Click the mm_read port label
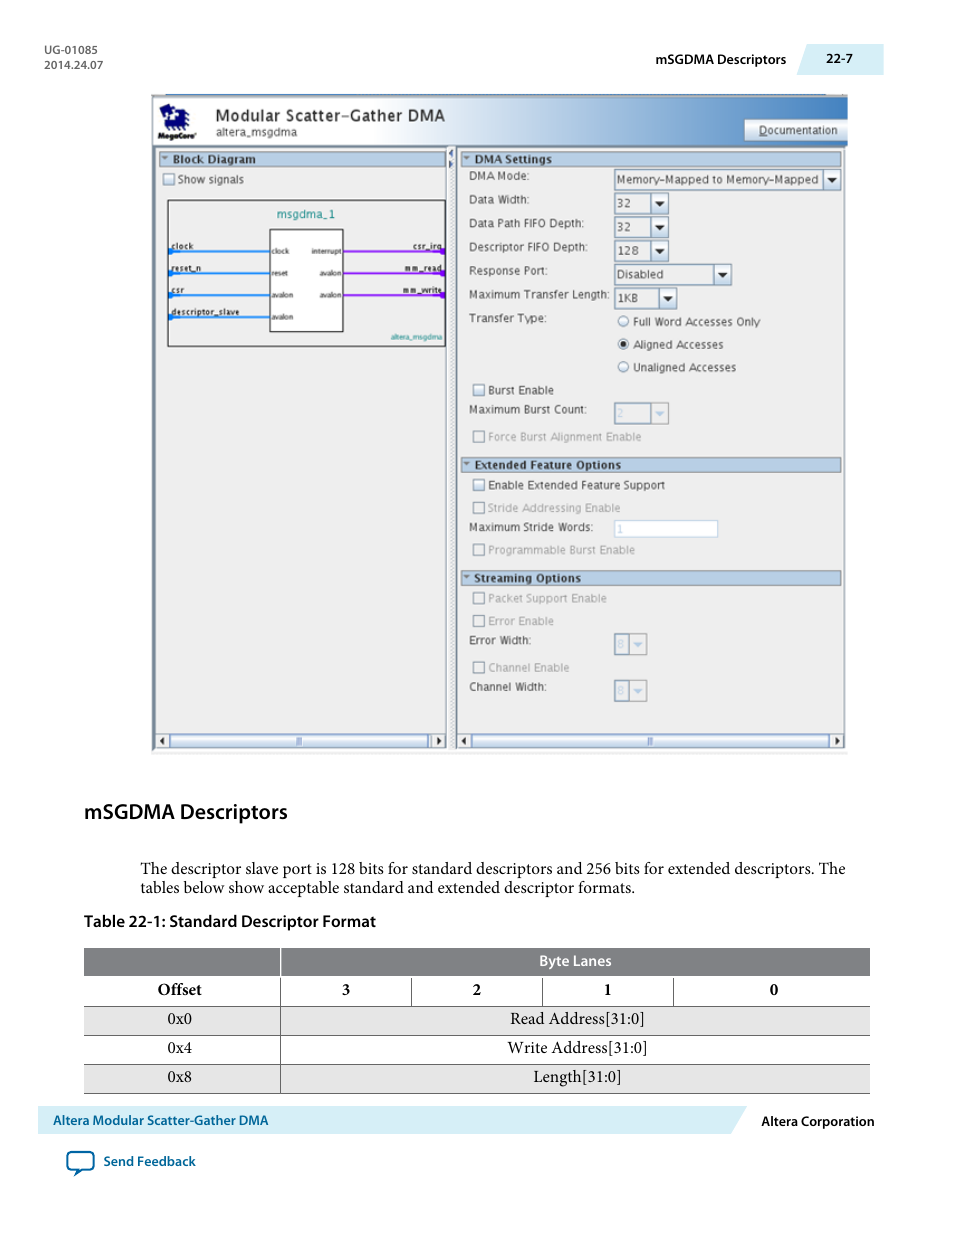This screenshot has width=954, height=1235. [x=423, y=268]
